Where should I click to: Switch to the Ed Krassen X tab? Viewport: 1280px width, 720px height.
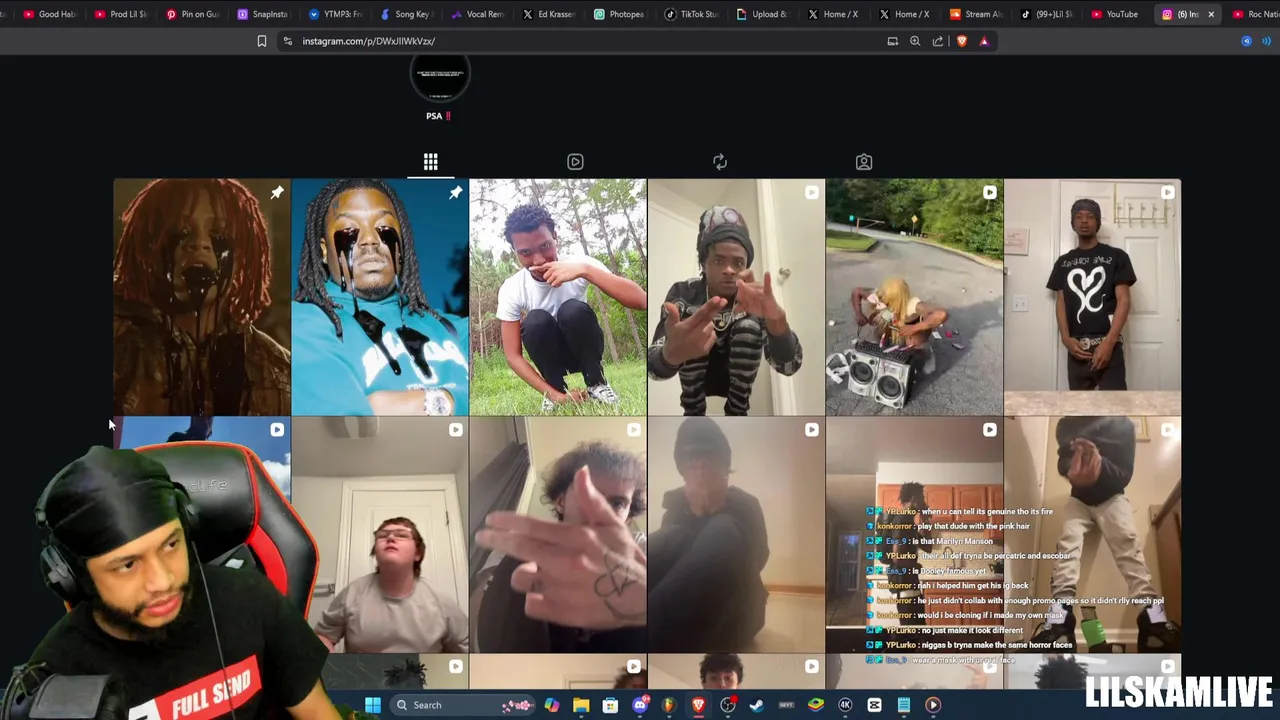coord(551,14)
